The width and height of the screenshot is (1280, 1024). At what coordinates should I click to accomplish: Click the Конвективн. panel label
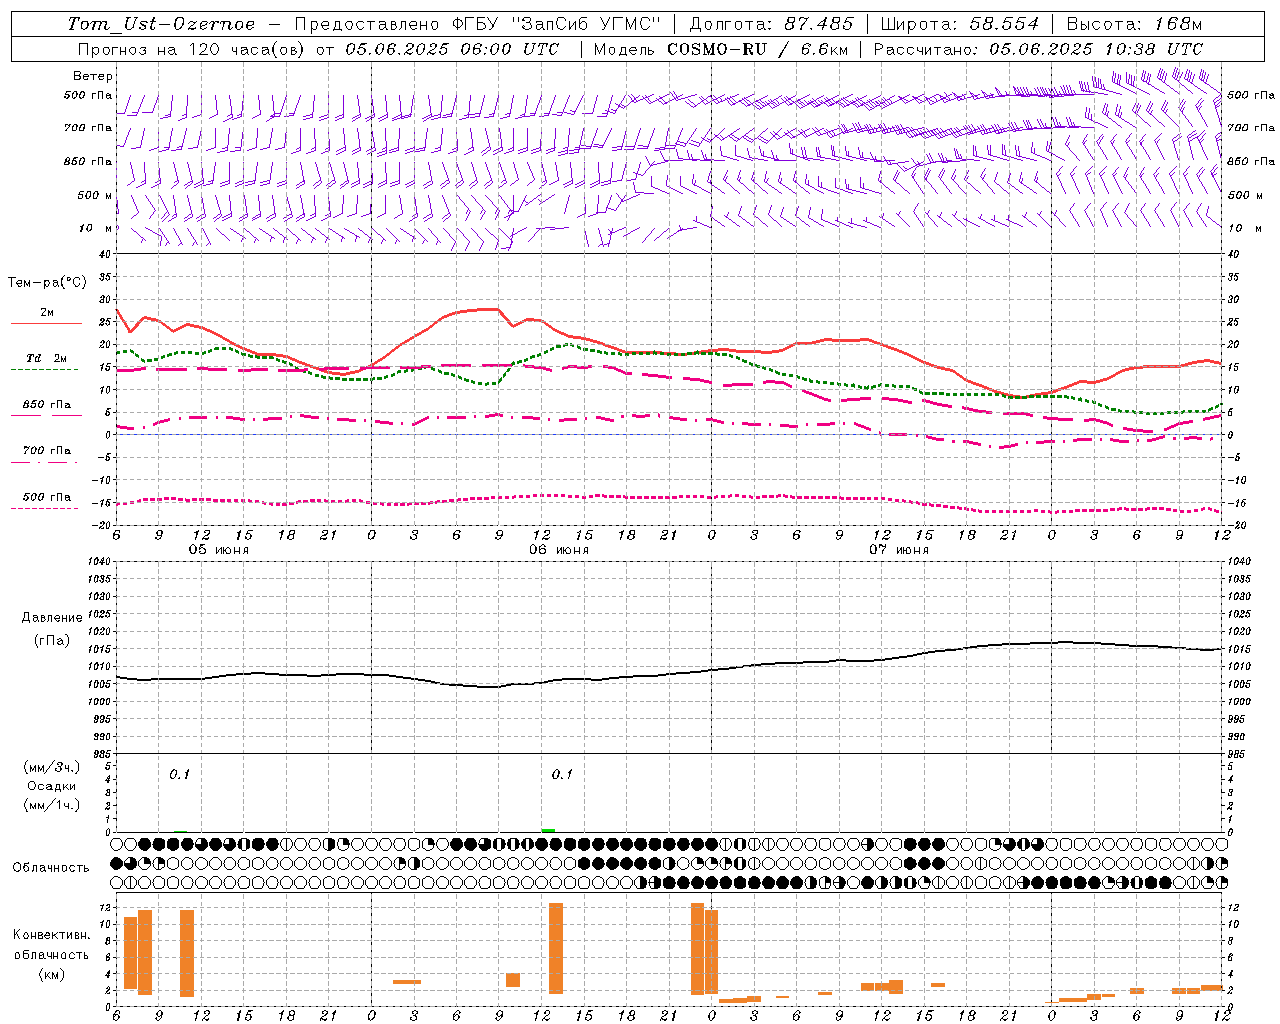click(51, 935)
